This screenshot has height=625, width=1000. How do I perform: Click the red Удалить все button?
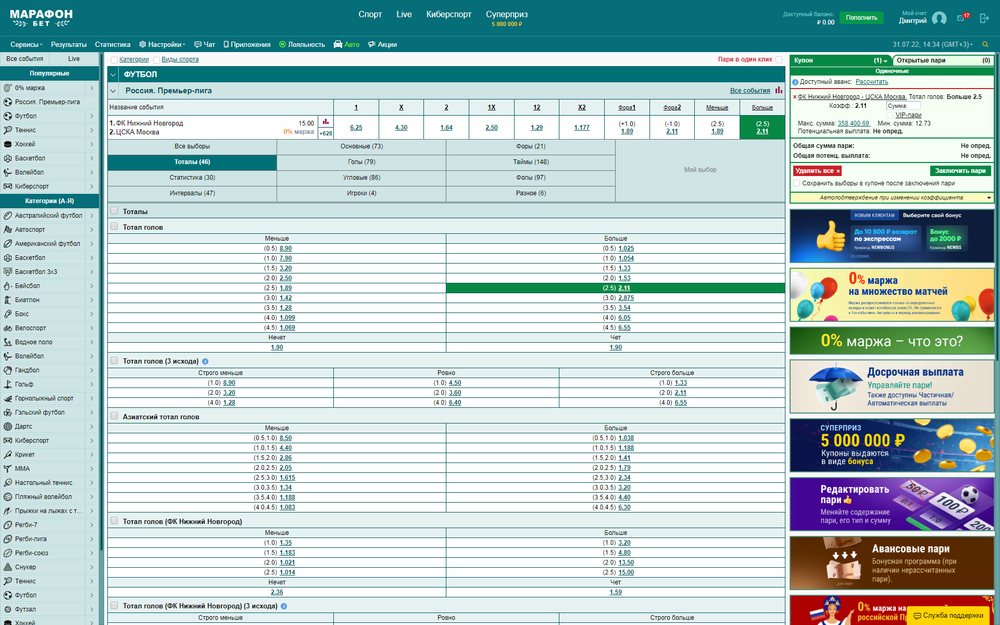[818, 171]
